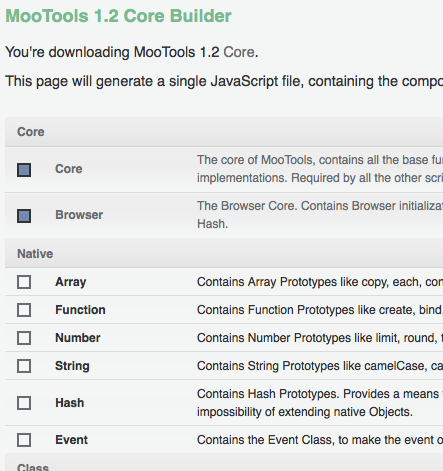Click 'Contains the Event Class' description
The width and height of the screenshot is (443, 471).
(x=320, y=440)
